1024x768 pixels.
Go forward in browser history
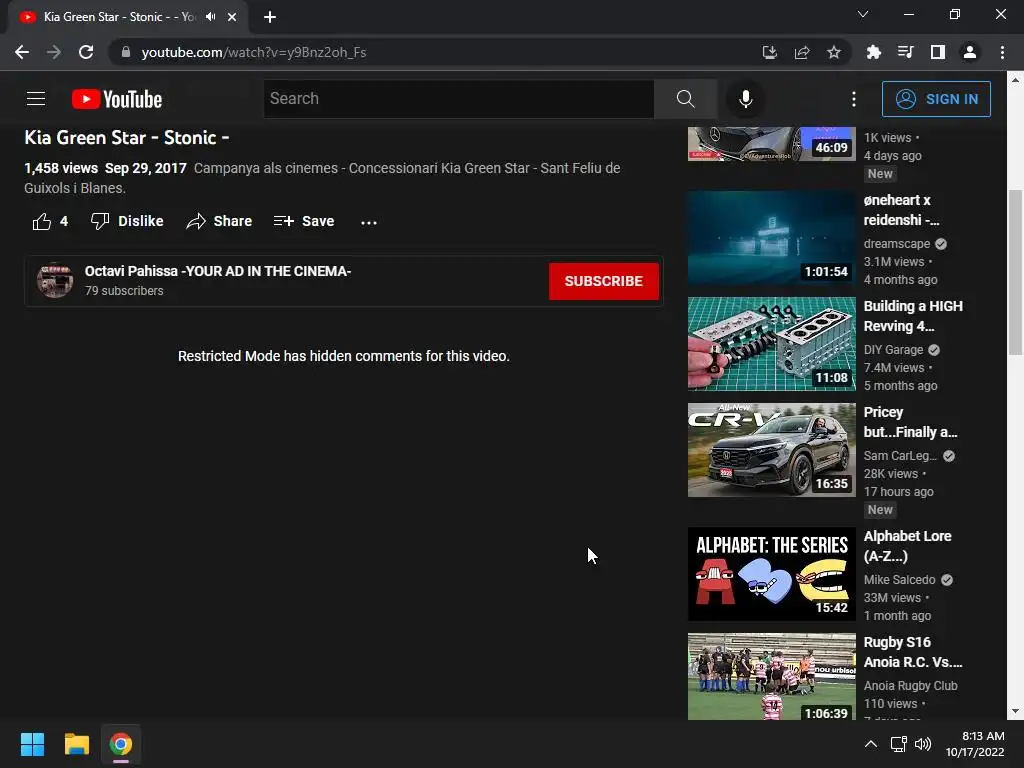tap(54, 52)
